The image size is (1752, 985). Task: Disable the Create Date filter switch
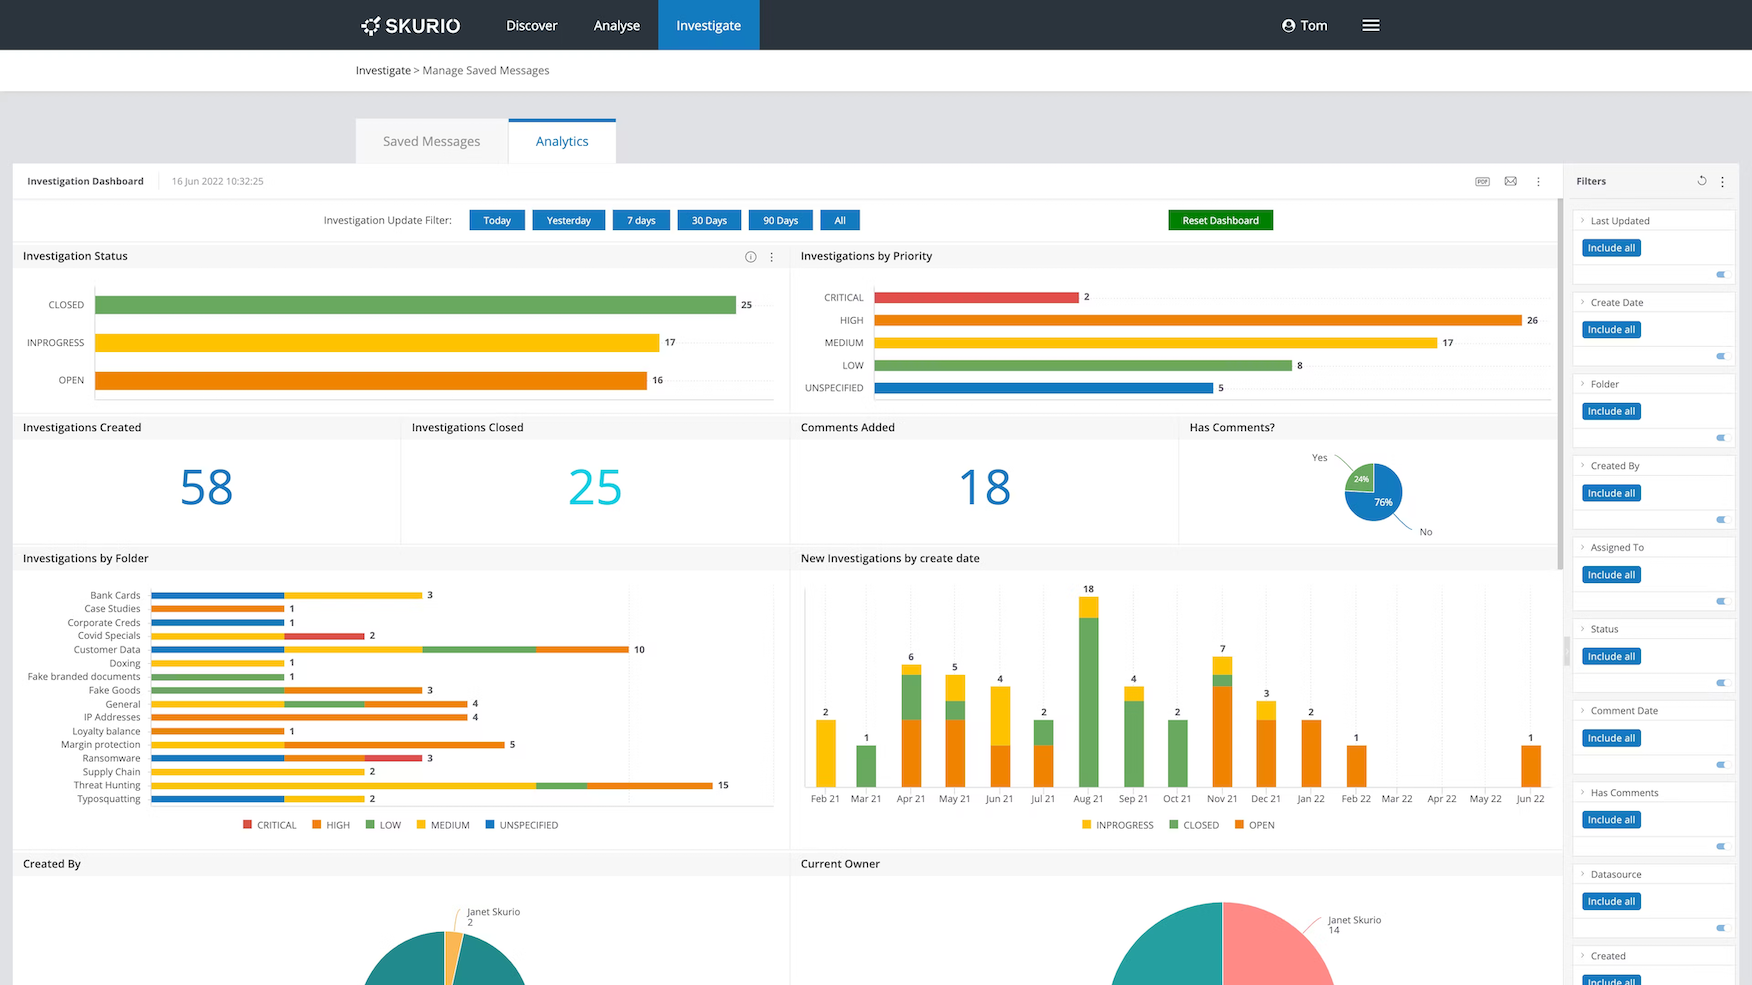coord(1721,356)
